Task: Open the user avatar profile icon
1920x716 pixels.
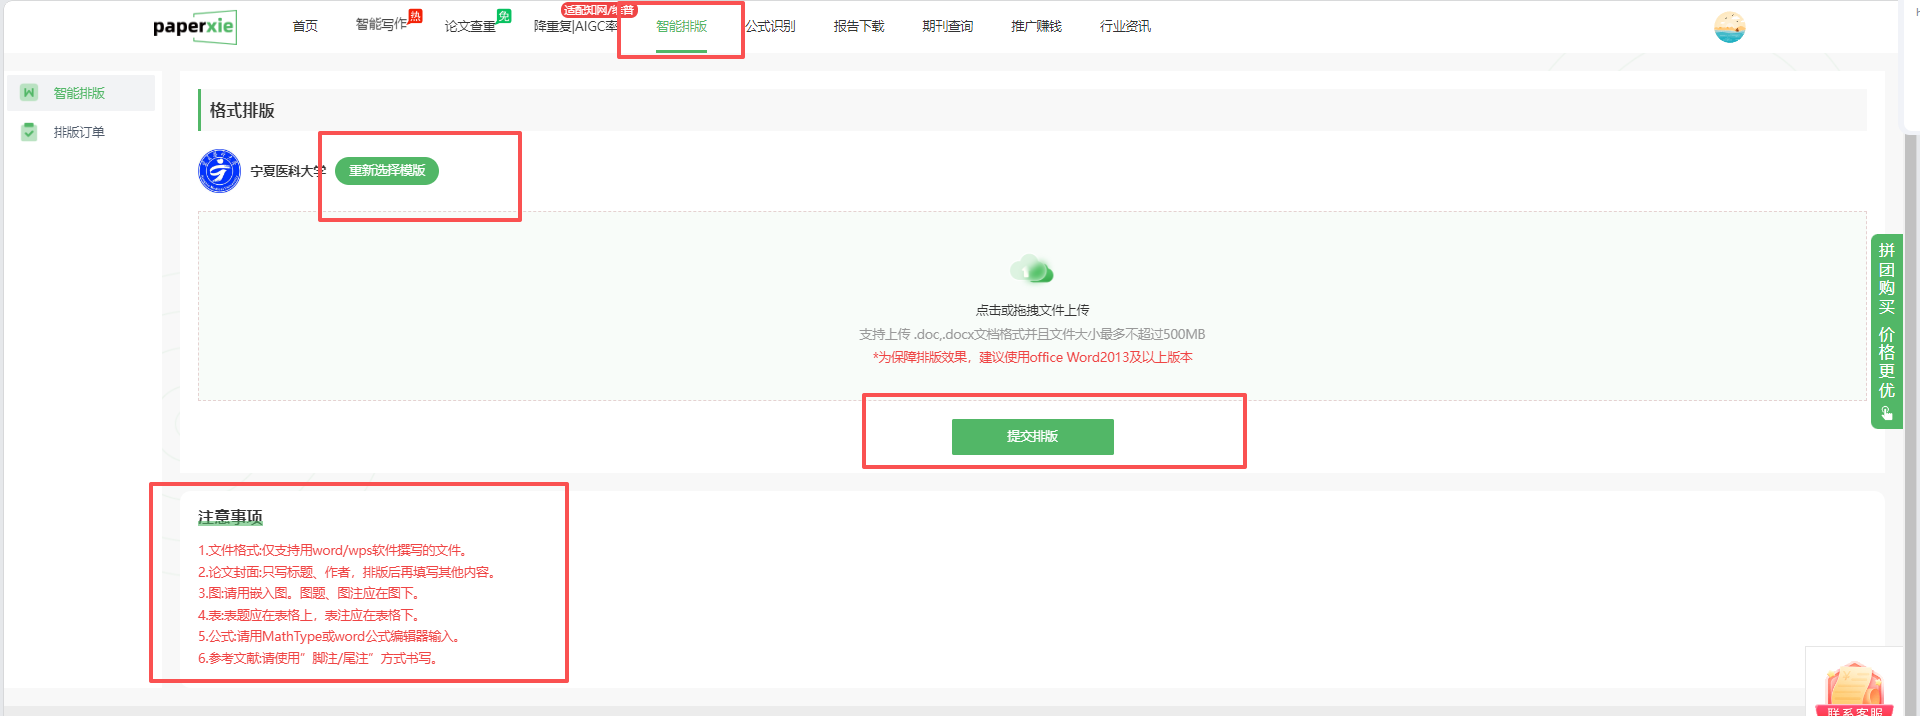Action: [1729, 27]
